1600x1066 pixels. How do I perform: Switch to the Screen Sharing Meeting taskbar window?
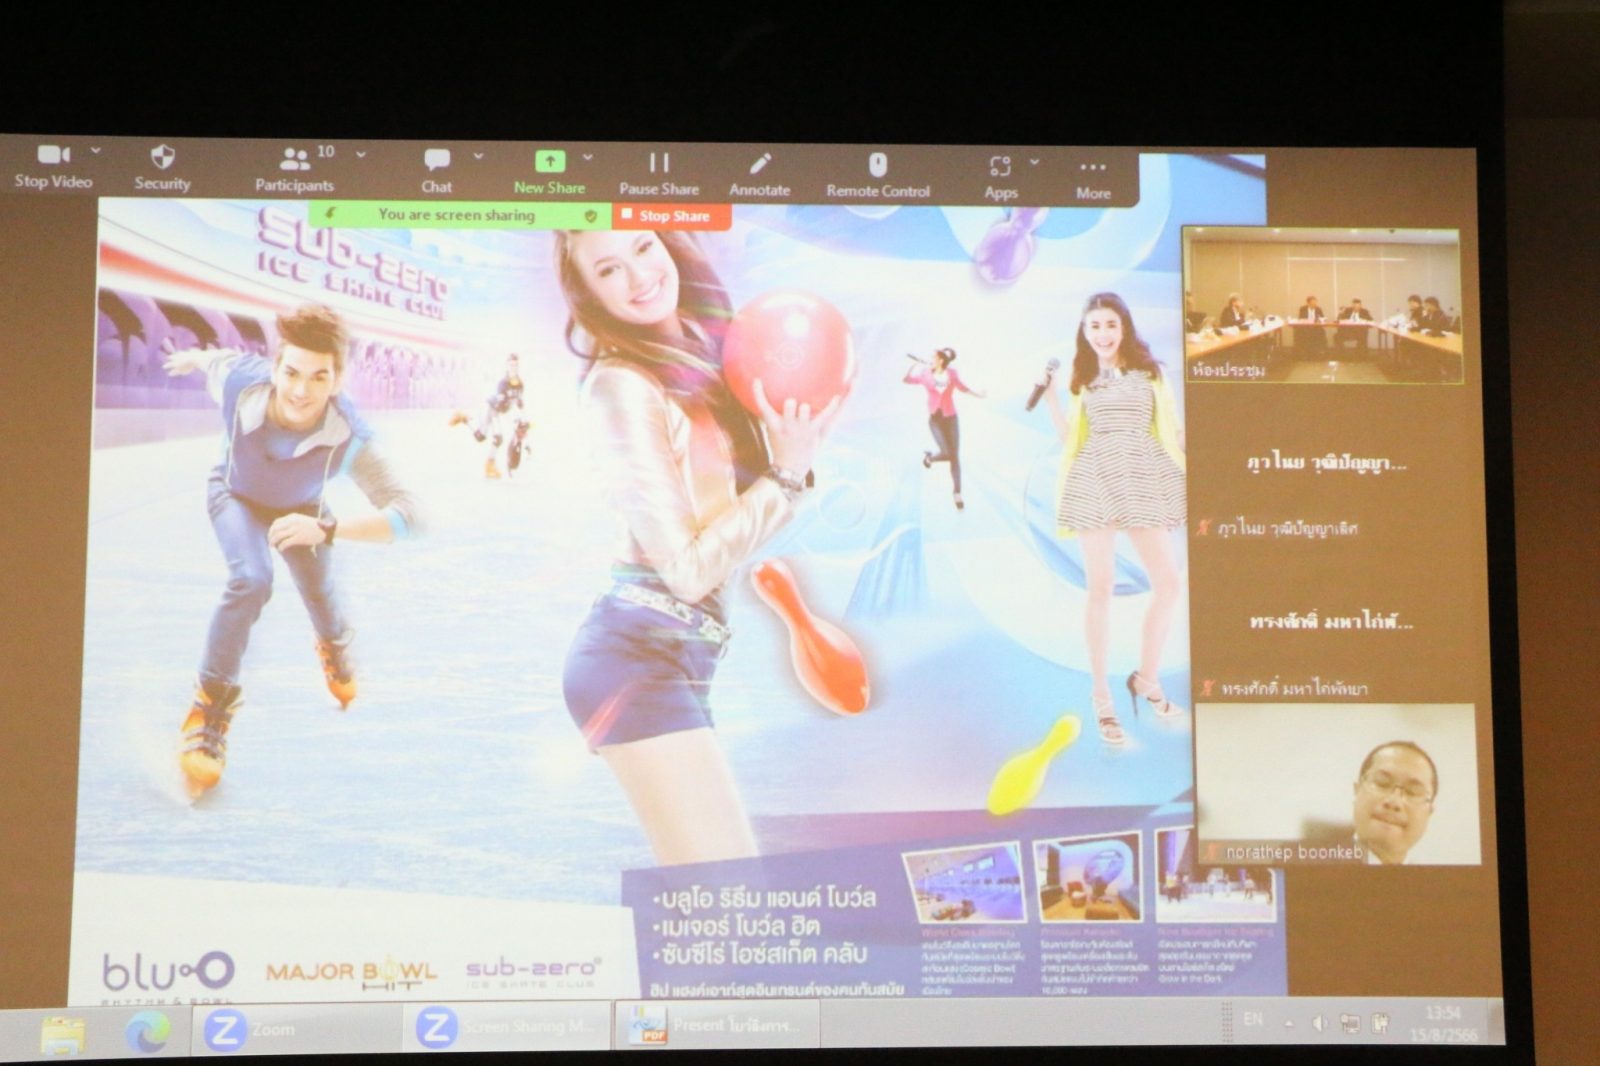click(508, 1027)
